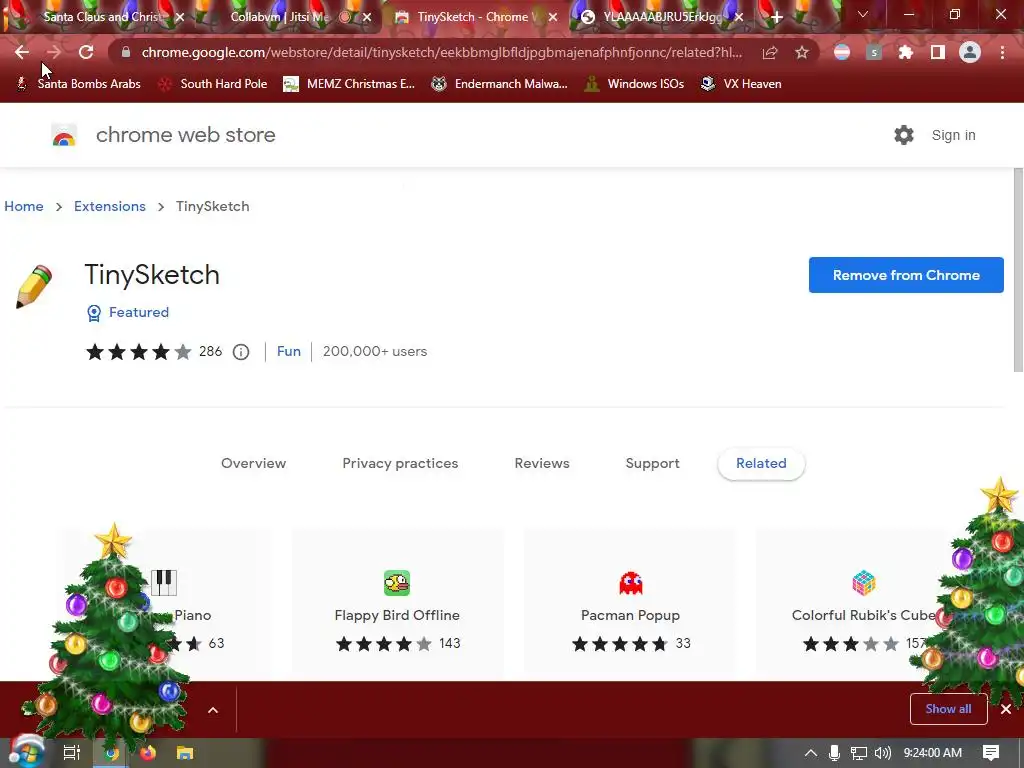Click Remove from Chrome button
Screen dimensions: 1024x768
coord(906,275)
